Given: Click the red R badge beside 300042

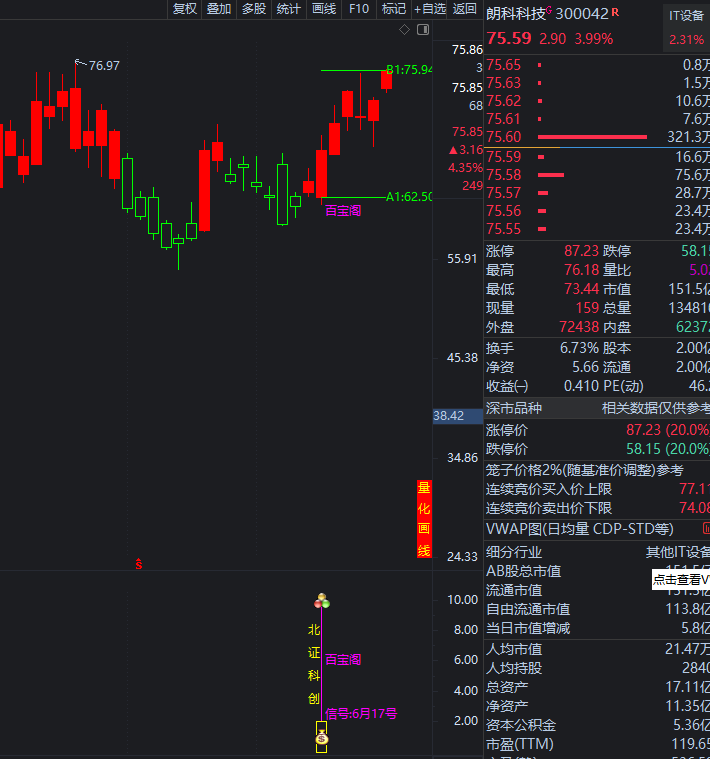Looking at the screenshot, I should point(615,12).
